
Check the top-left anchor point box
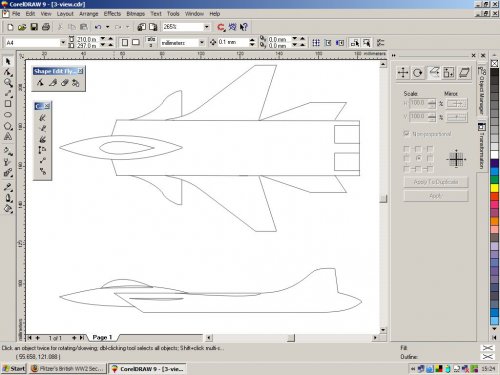click(x=406, y=149)
